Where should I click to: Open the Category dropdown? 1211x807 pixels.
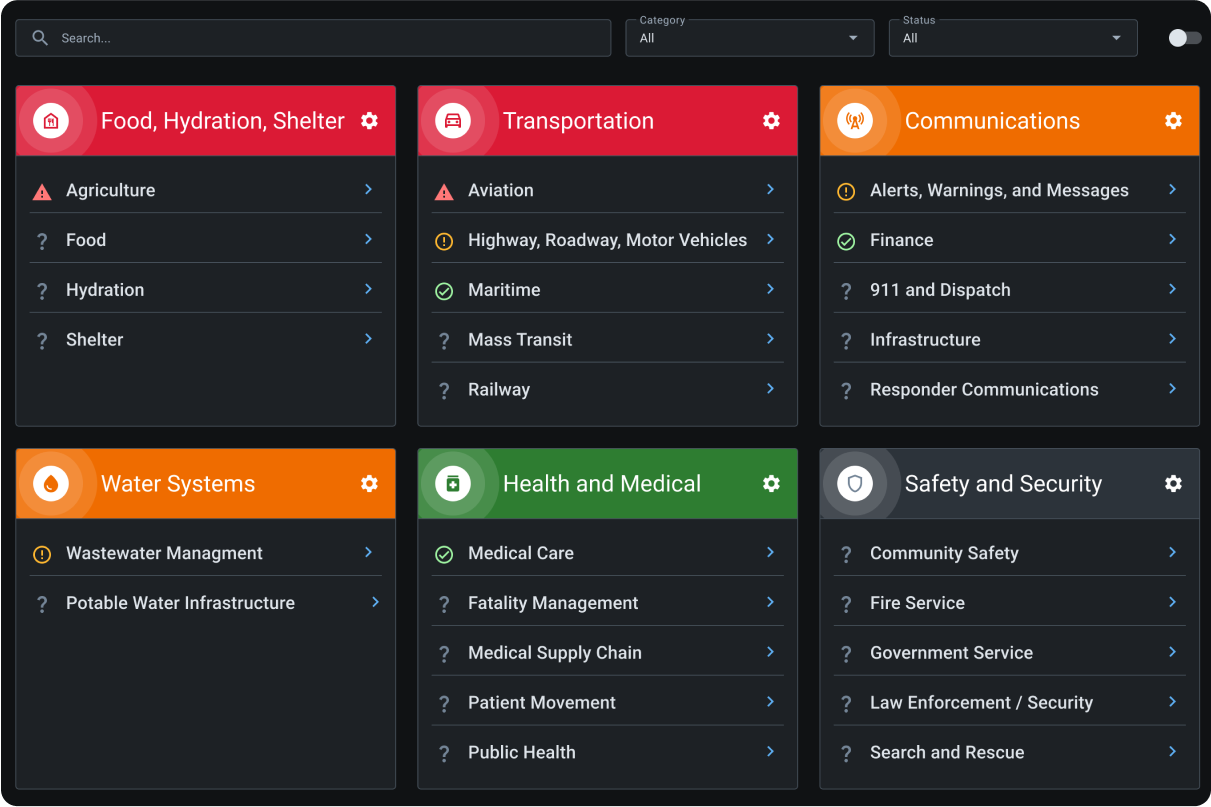(x=749, y=38)
